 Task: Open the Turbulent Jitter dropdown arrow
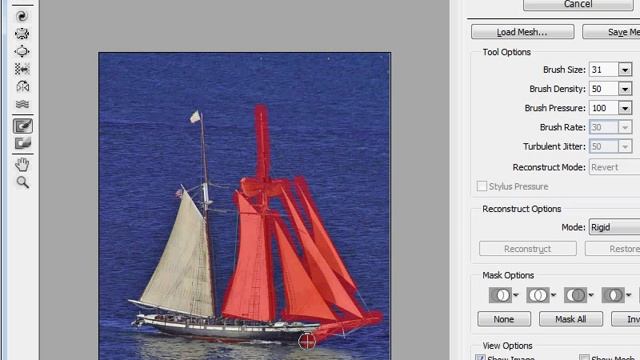click(625, 146)
